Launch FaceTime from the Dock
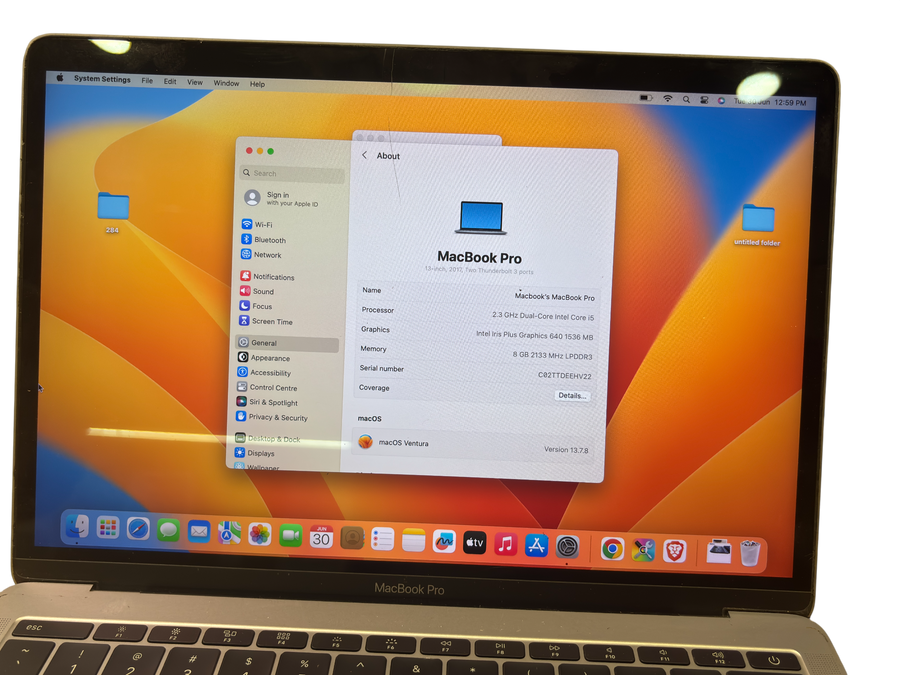 pos(290,535)
